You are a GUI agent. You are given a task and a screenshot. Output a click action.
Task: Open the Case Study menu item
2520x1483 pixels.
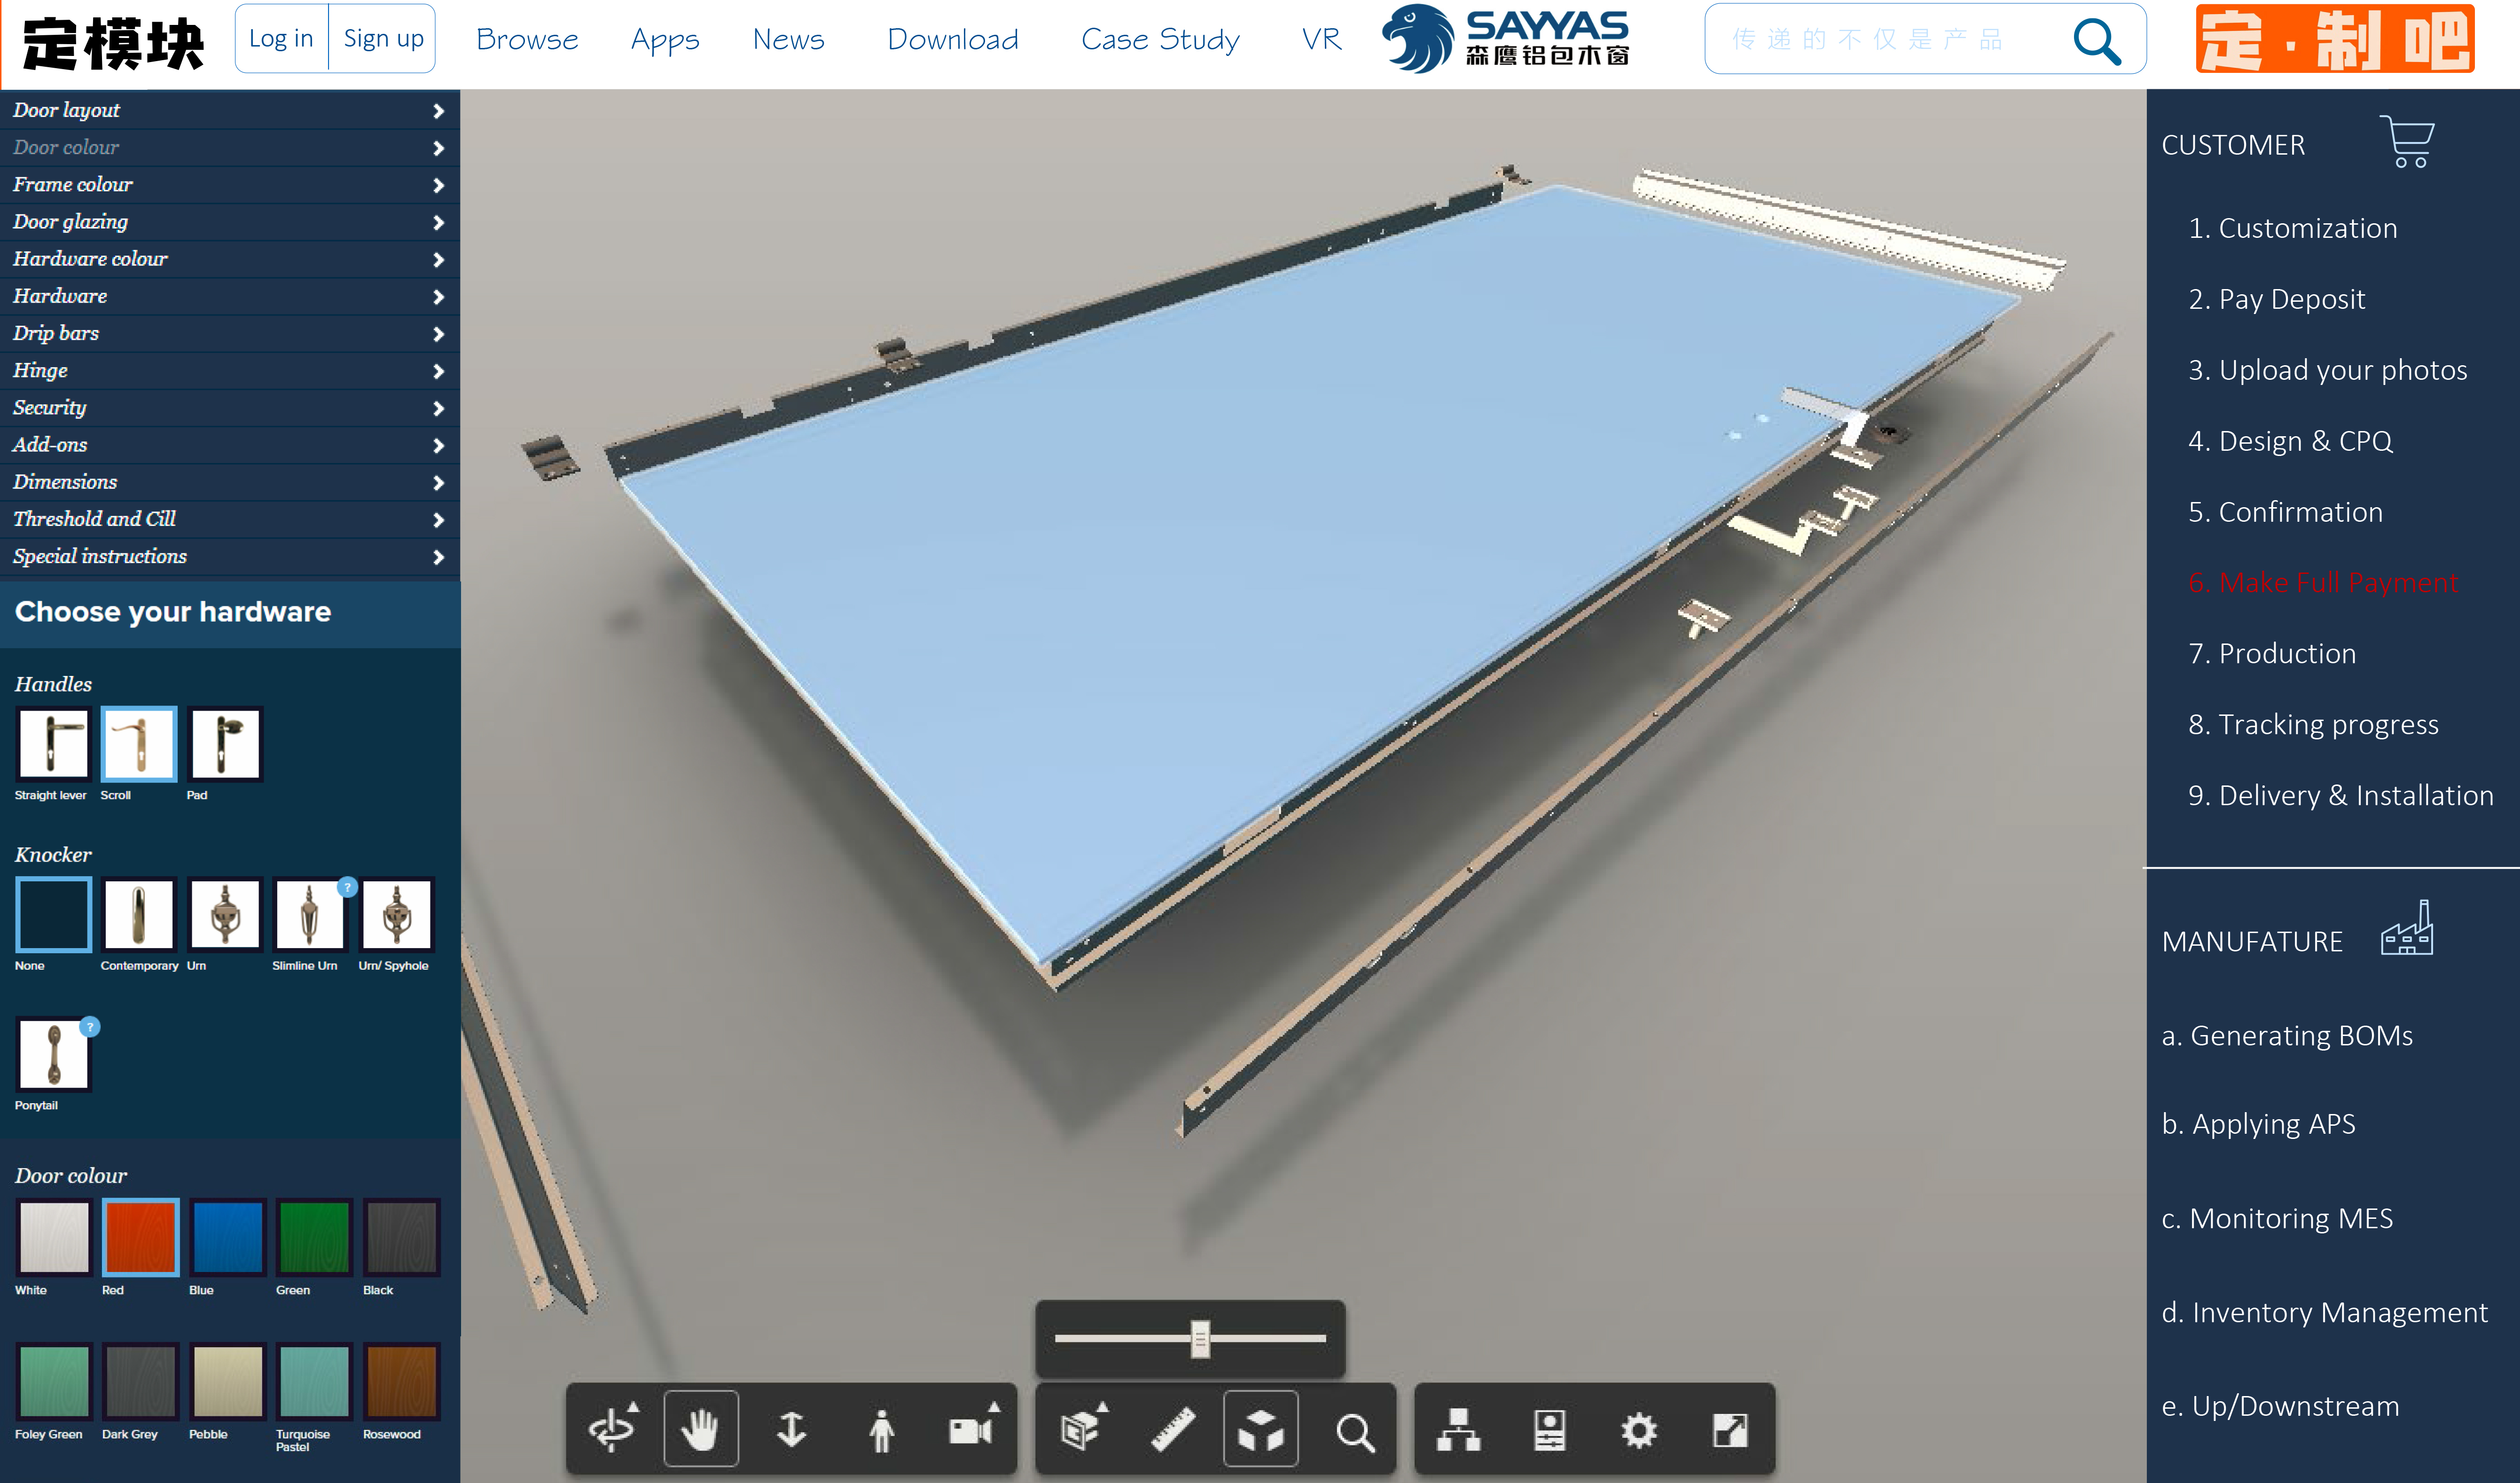(x=1160, y=39)
